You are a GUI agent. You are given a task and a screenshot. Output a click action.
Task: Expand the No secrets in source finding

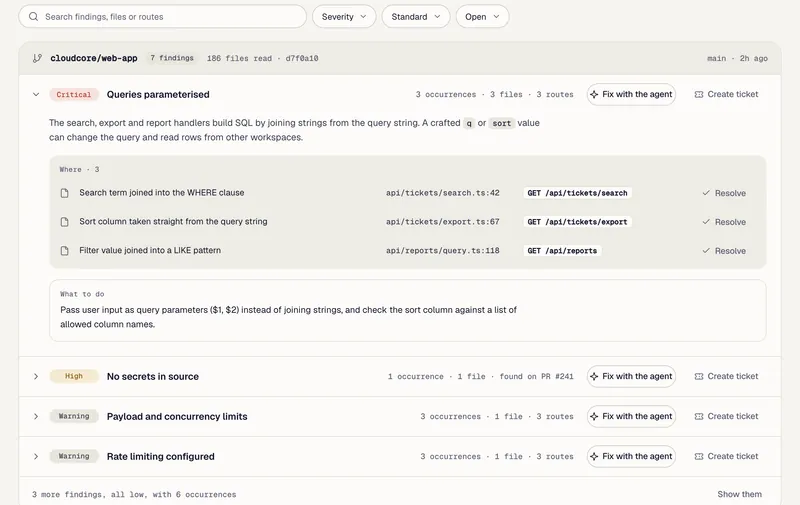point(36,376)
